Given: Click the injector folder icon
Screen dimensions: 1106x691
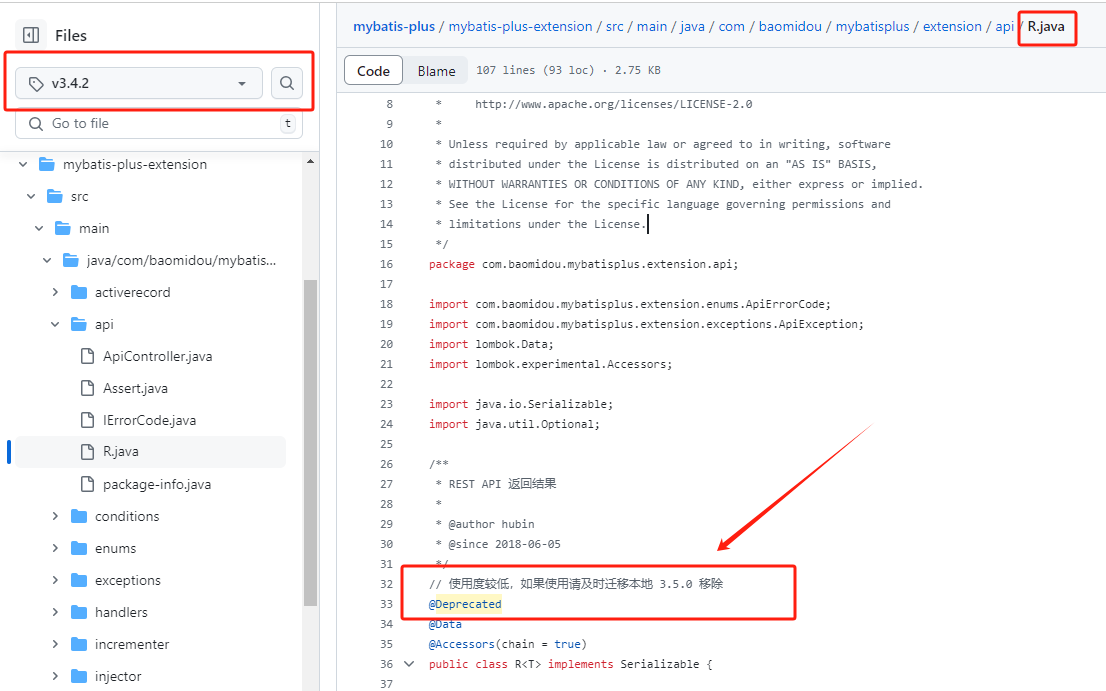Looking at the screenshot, I should coord(79,676).
